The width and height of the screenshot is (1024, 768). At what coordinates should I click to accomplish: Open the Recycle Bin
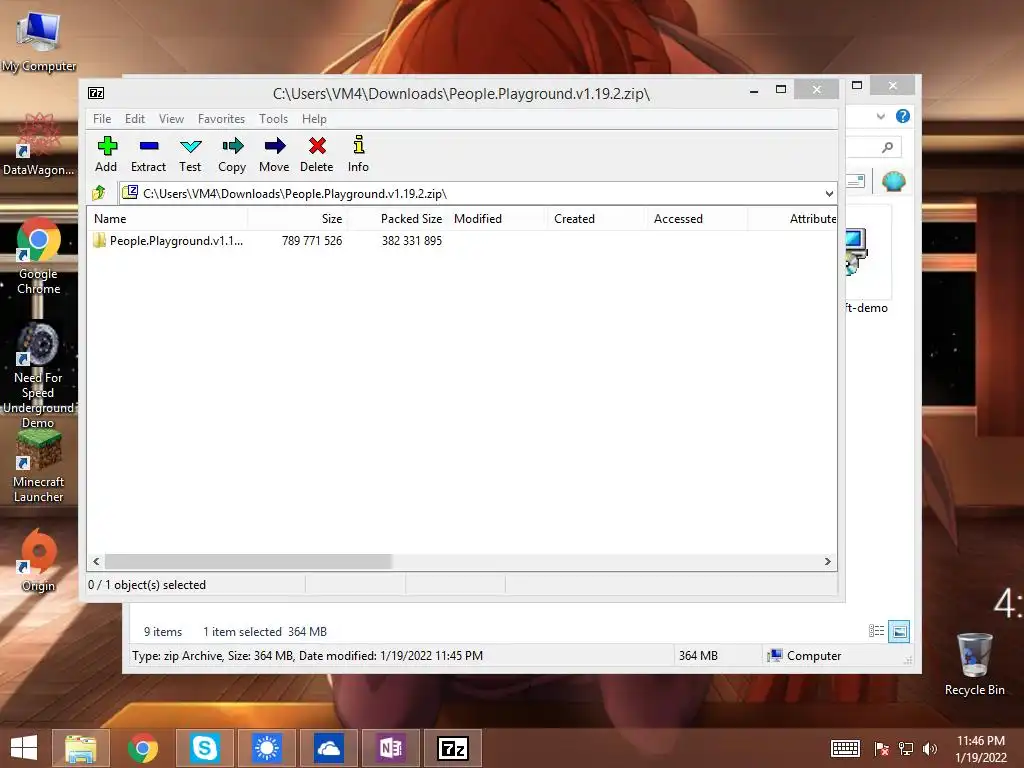coord(975,664)
